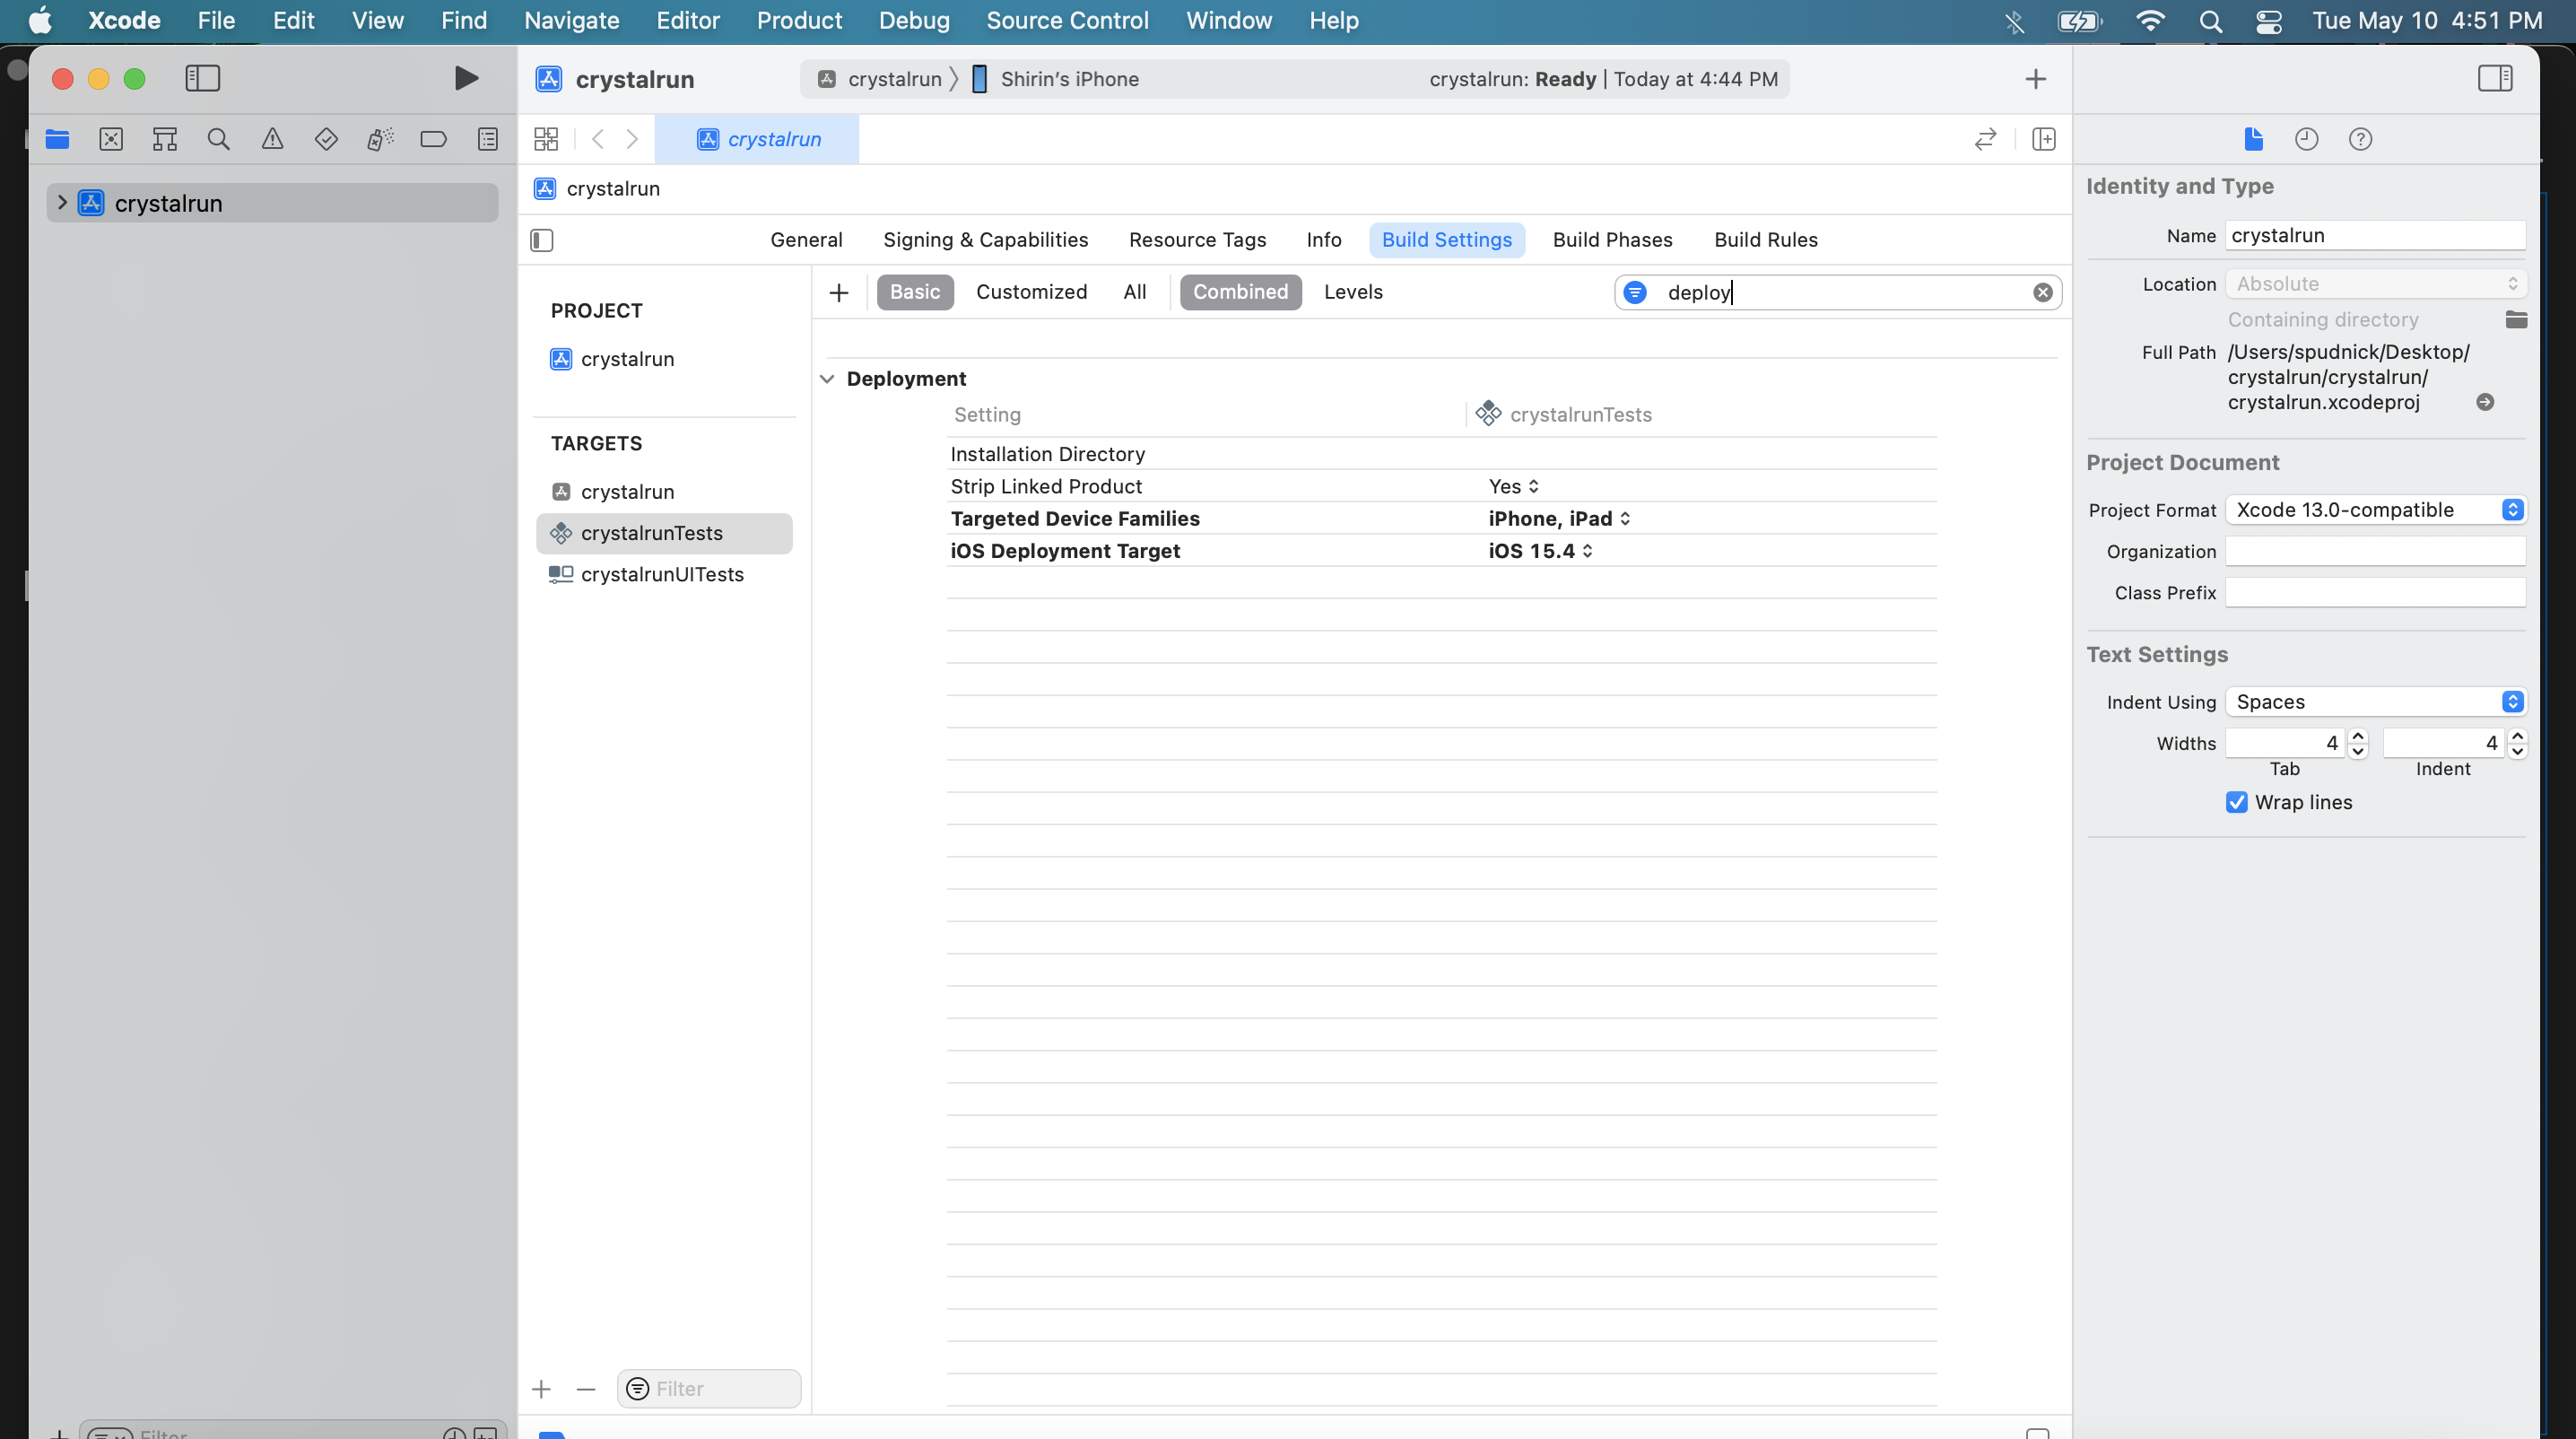This screenshot has width=2576, height=1439.
Task: Open the Info tab
Action: pos(1323,240)
